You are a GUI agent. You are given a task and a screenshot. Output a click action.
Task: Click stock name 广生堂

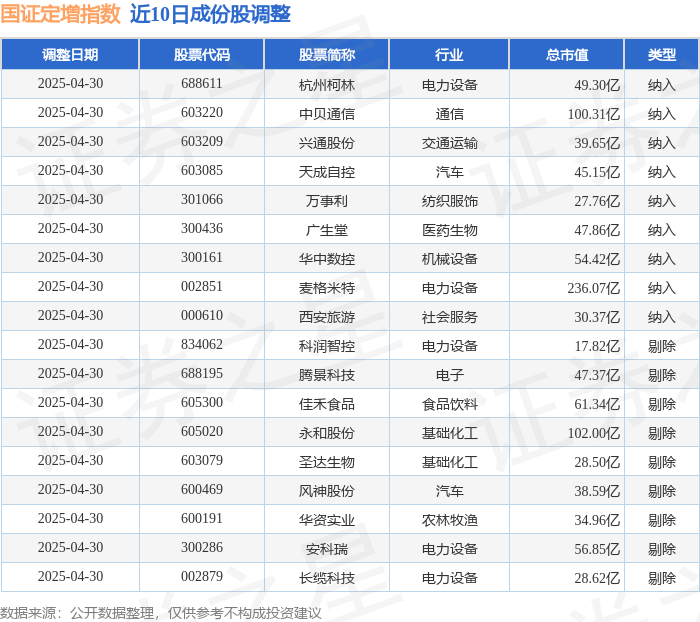tap(327, 230)
